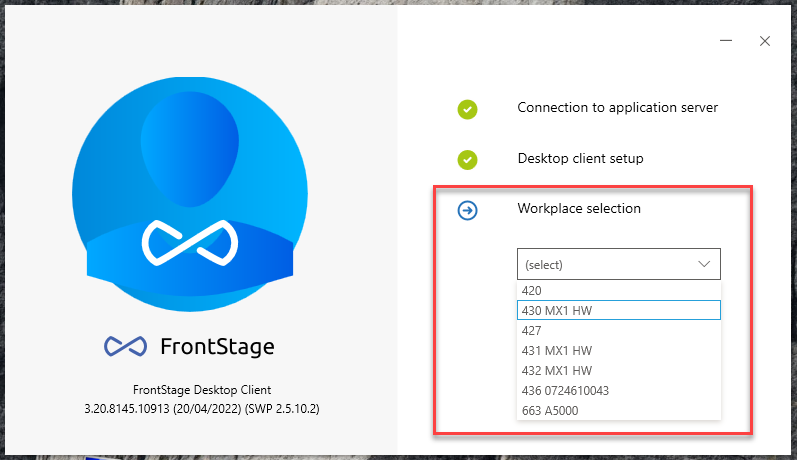Open the workplace (select) combo box

pyautogui.click(x=619, y=264)
